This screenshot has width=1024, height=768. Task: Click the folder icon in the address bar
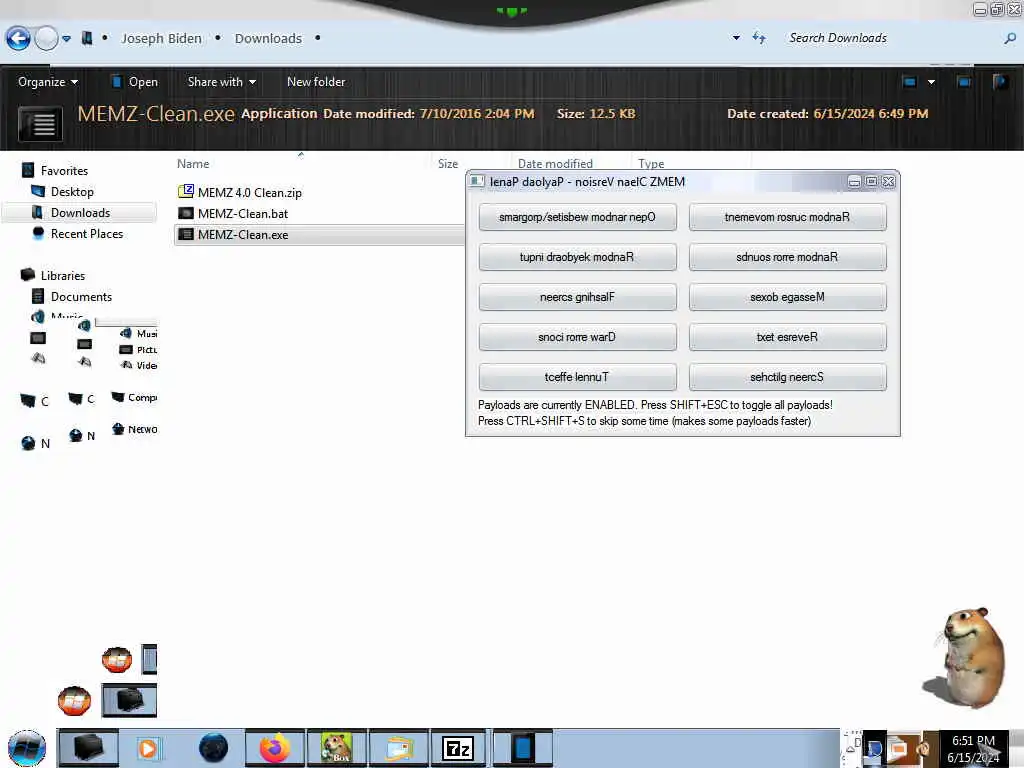[87, 39]
